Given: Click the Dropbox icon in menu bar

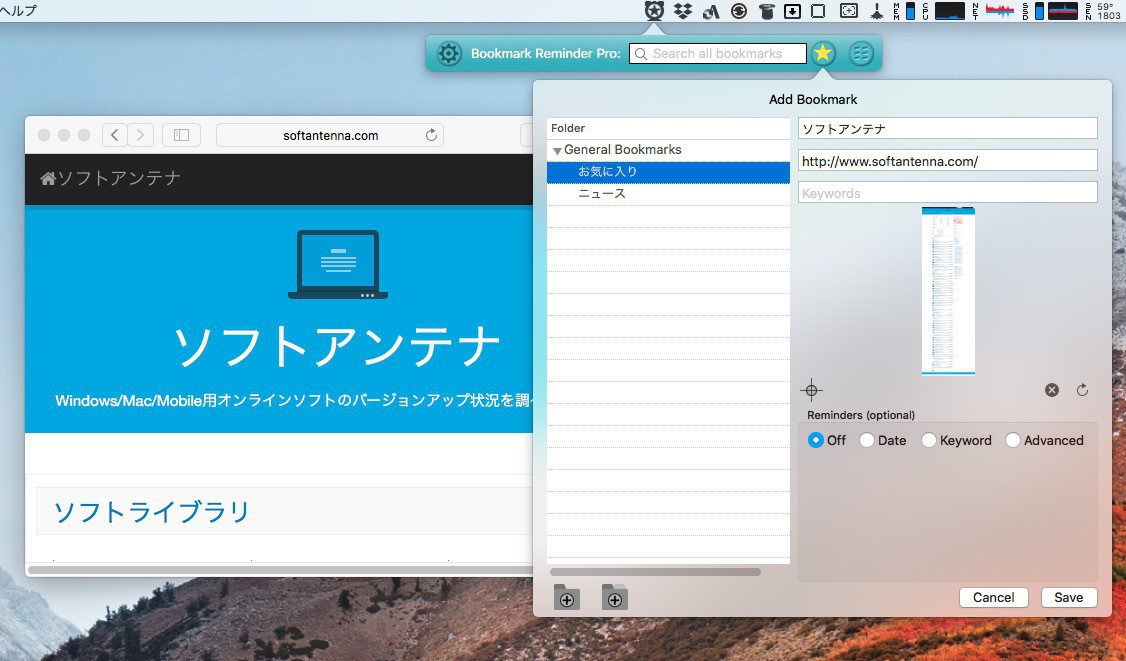Looking at the screenshot, I should click(x=683, y=11).
